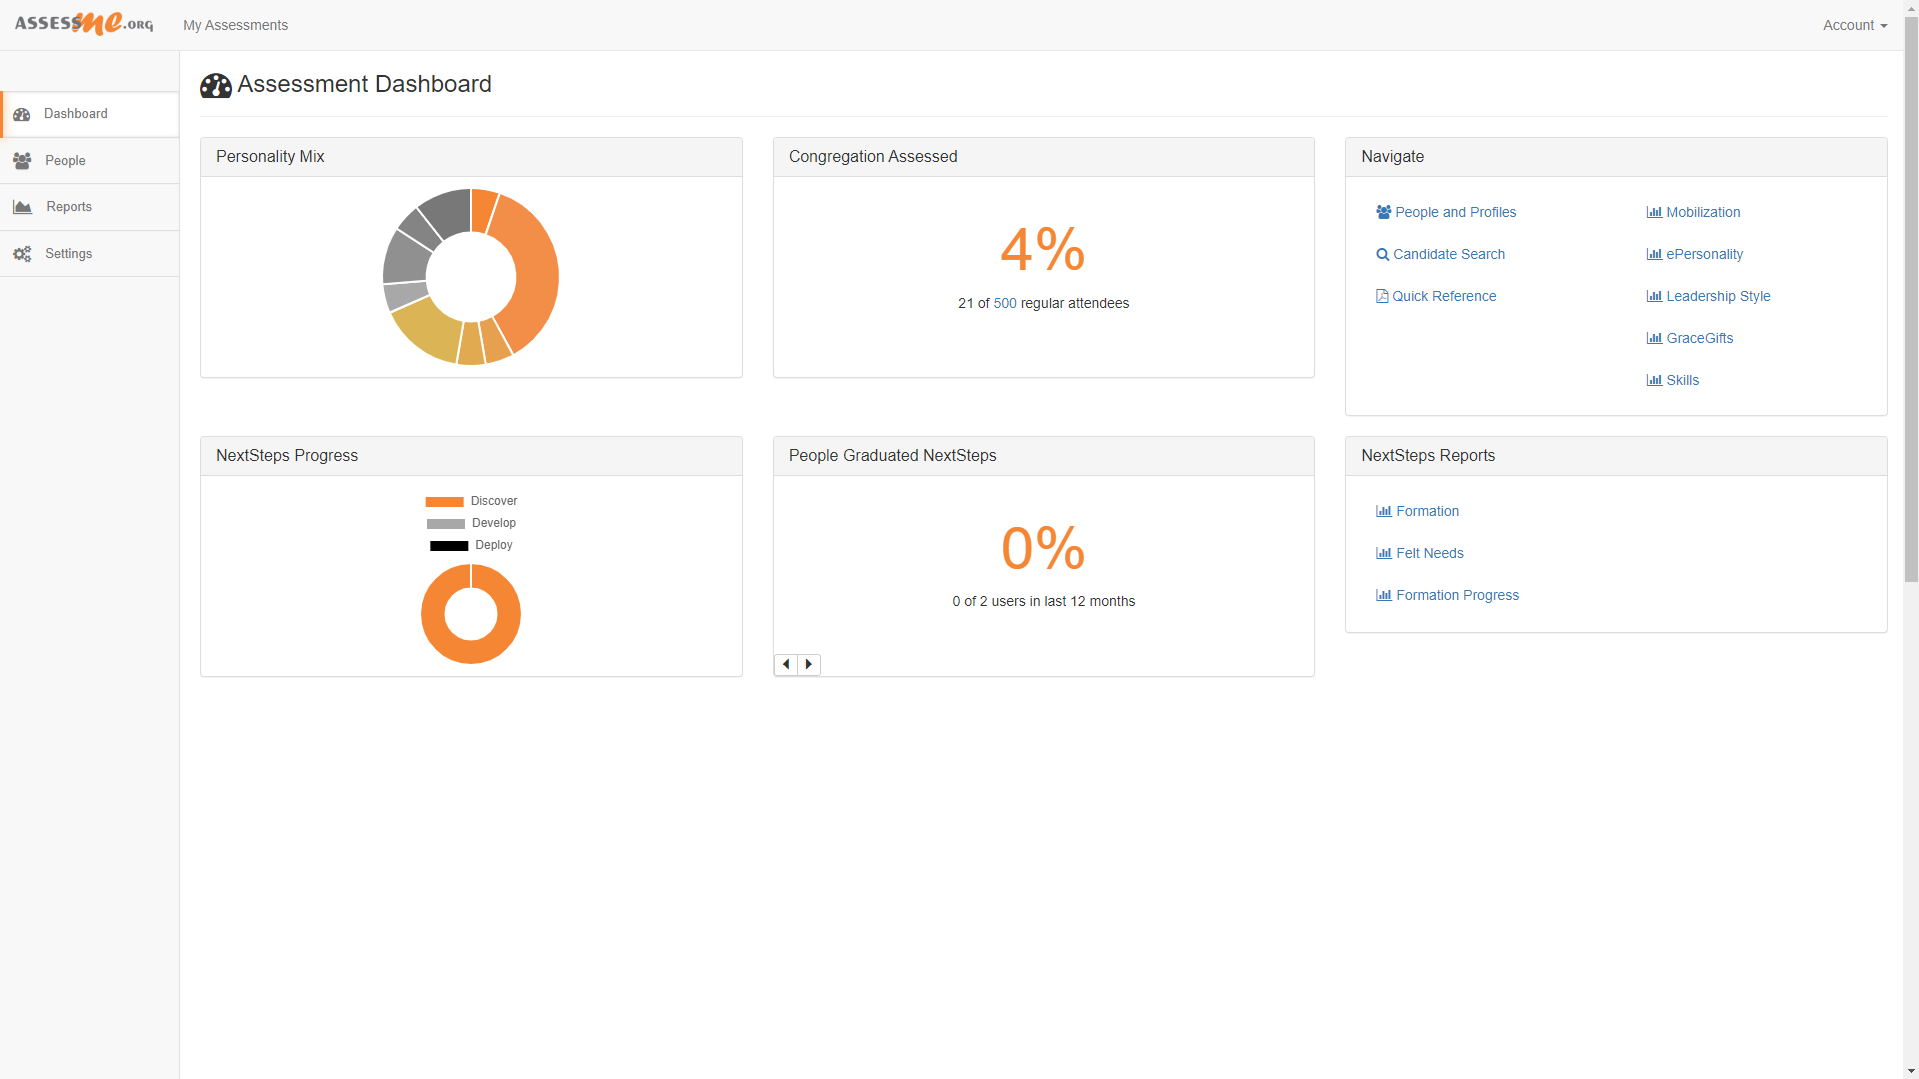Open the Formation Progress report link
This screenshot has width=1919, height=1079.
point(1457,595)
